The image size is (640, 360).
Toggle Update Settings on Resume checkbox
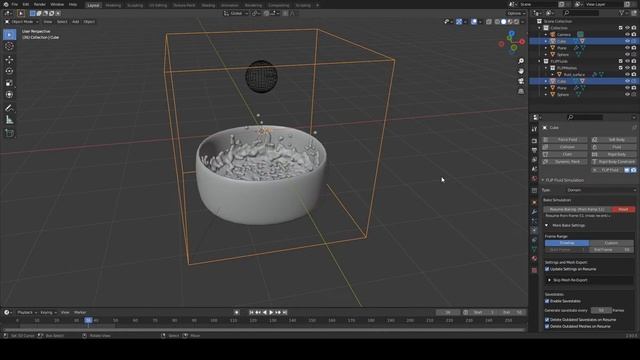pos(547,269)
